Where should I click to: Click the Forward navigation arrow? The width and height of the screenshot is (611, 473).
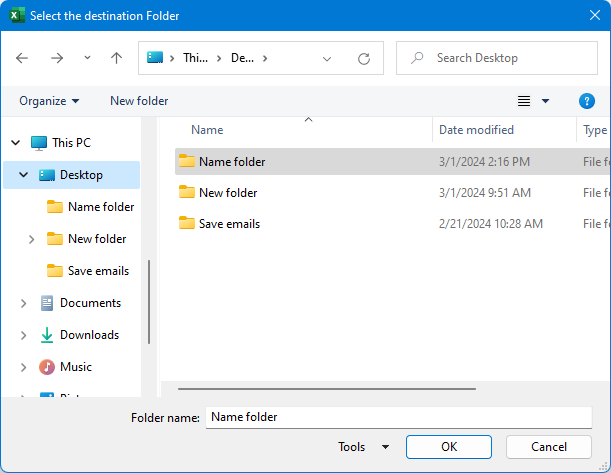(x=57, y=58)
